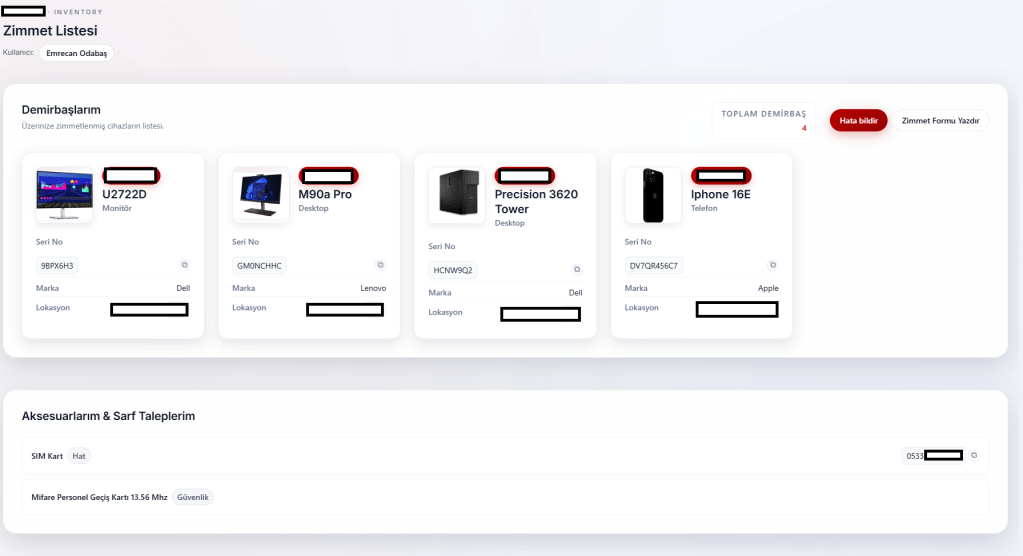The height and width of the screenshot is (556, 1023).
Task: Select the serial field GM0NCHHC
Action: tap(260, 265)
